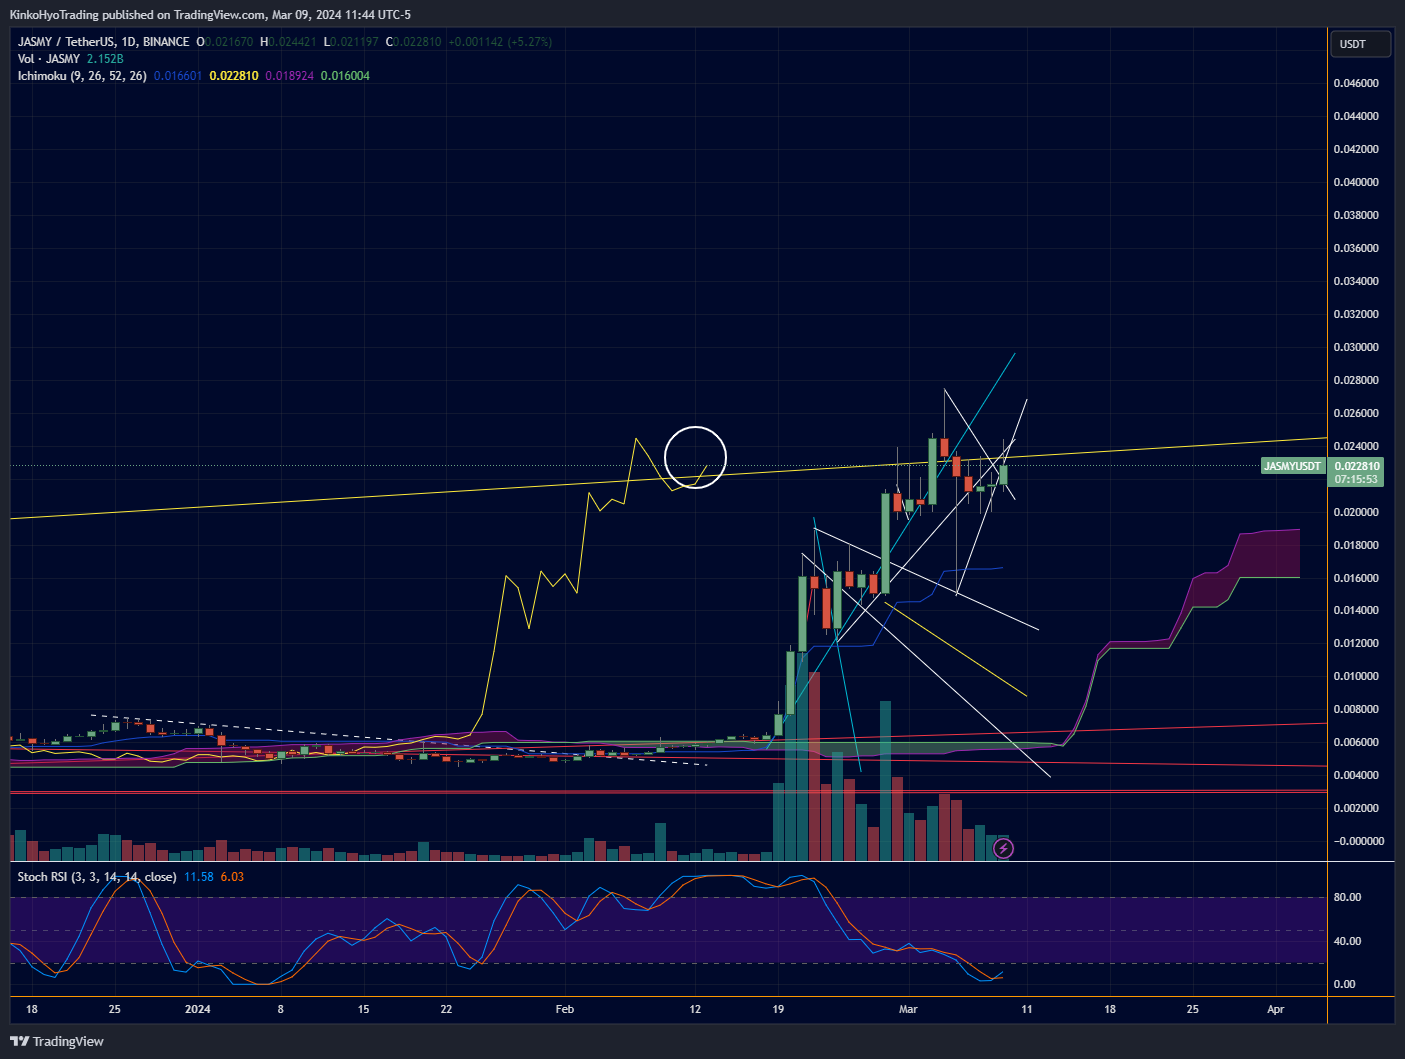Click the purple Ichimoku value 0.018924
The image size is (1405, 1059).
pos(289,76)
